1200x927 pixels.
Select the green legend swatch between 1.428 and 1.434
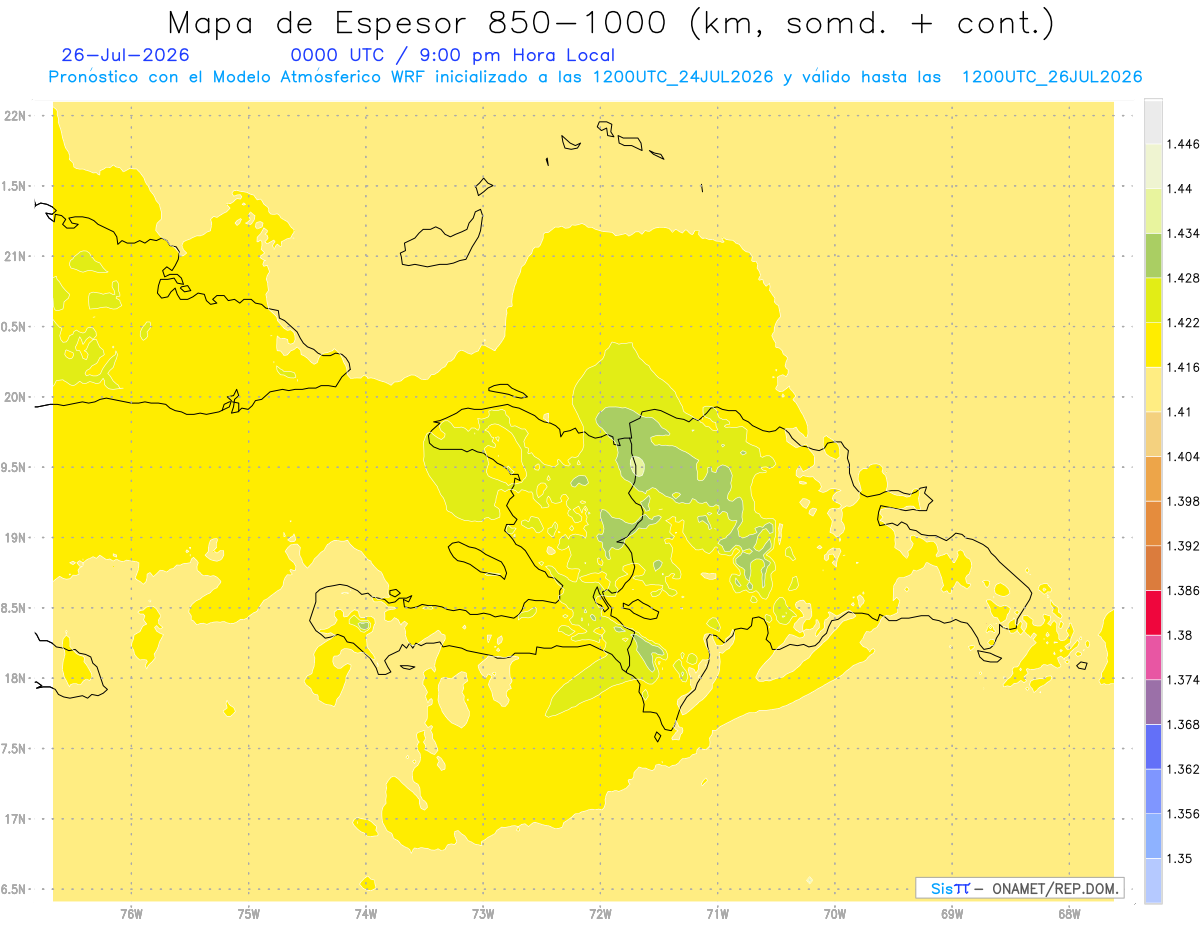pyautogui.click(x=1153, y=255)
